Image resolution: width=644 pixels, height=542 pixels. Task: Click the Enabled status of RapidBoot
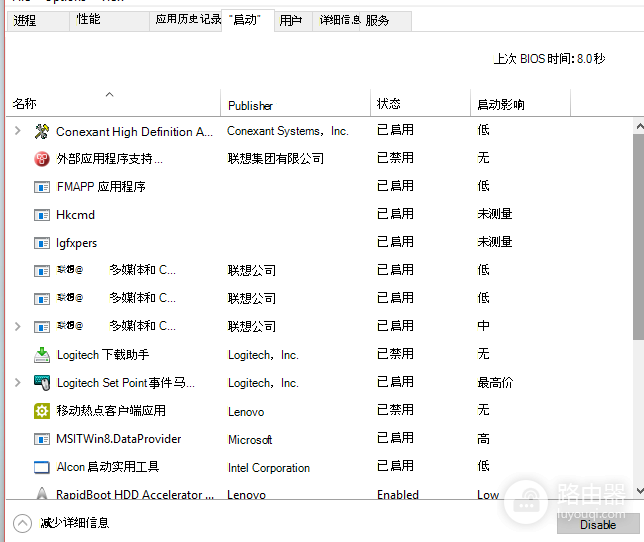[x=398, y=494]
